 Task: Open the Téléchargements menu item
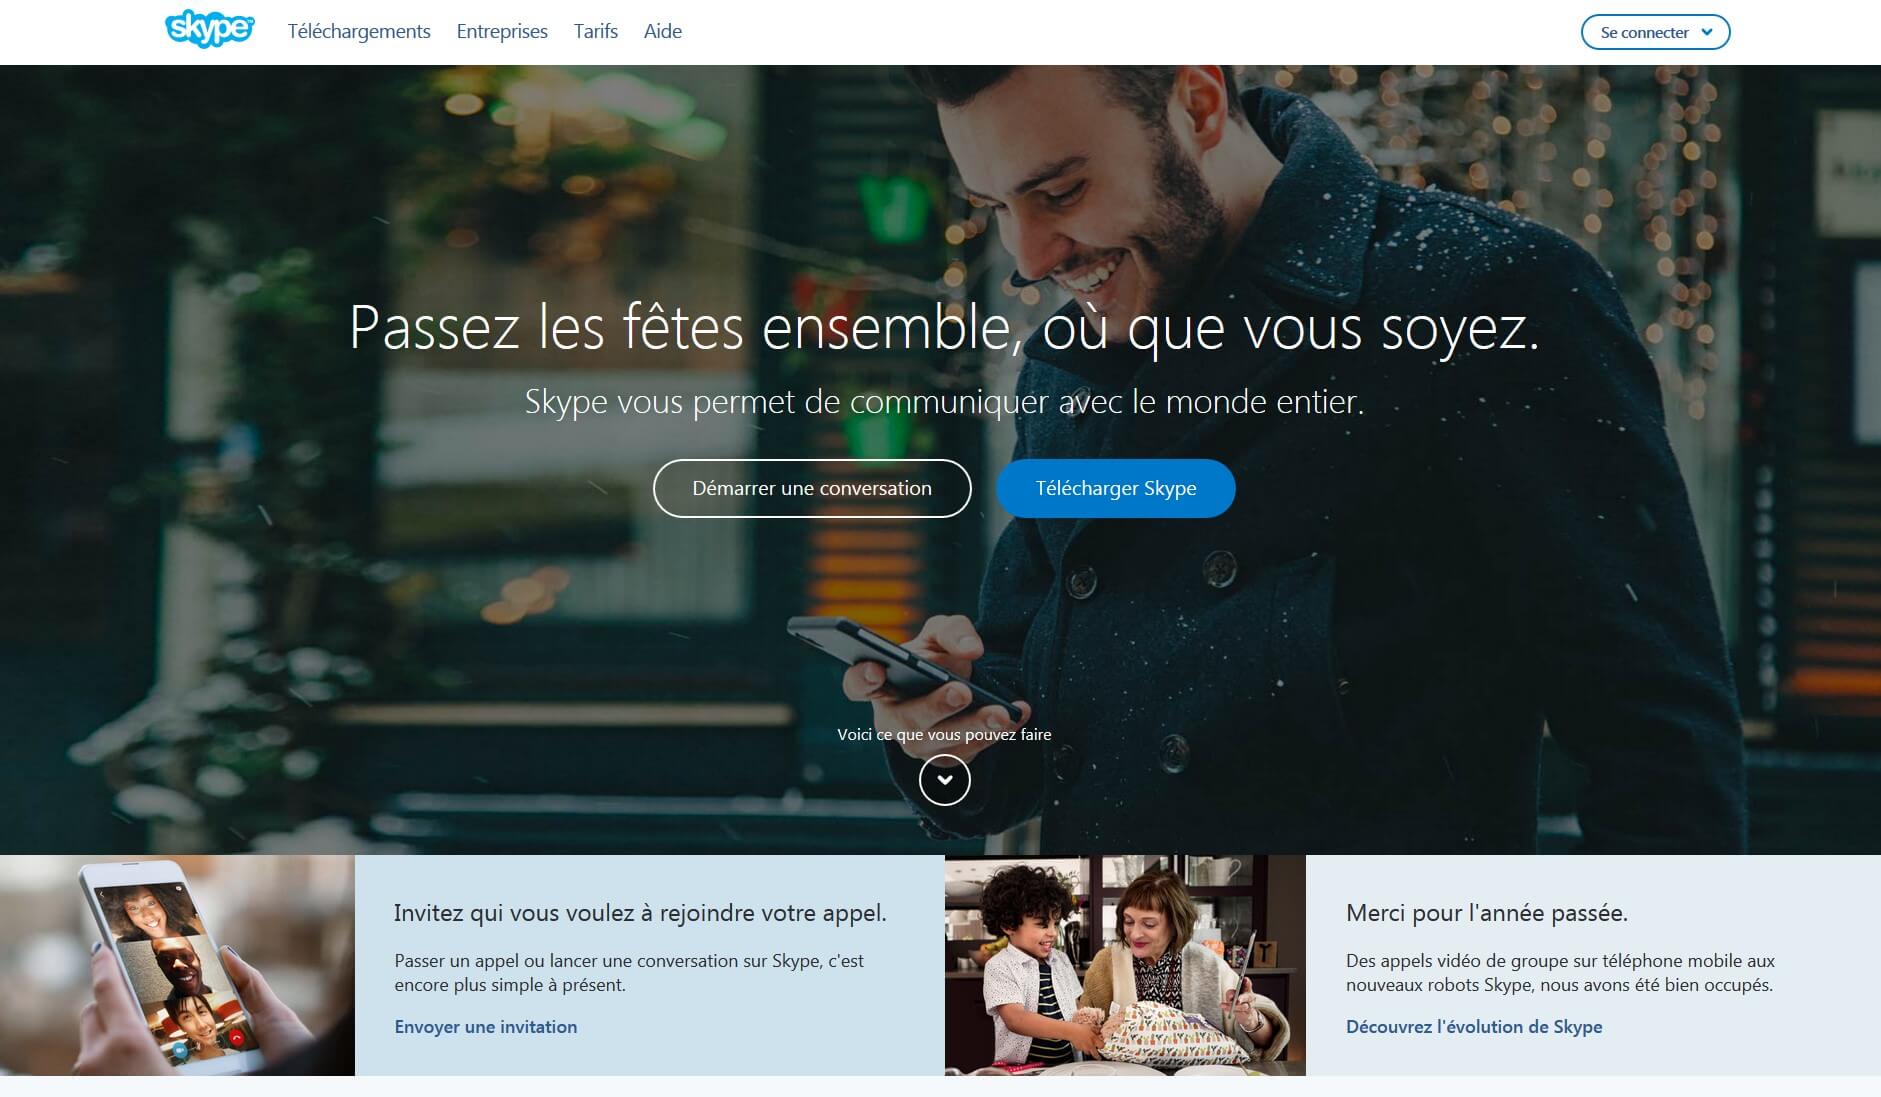click(359, 31)
